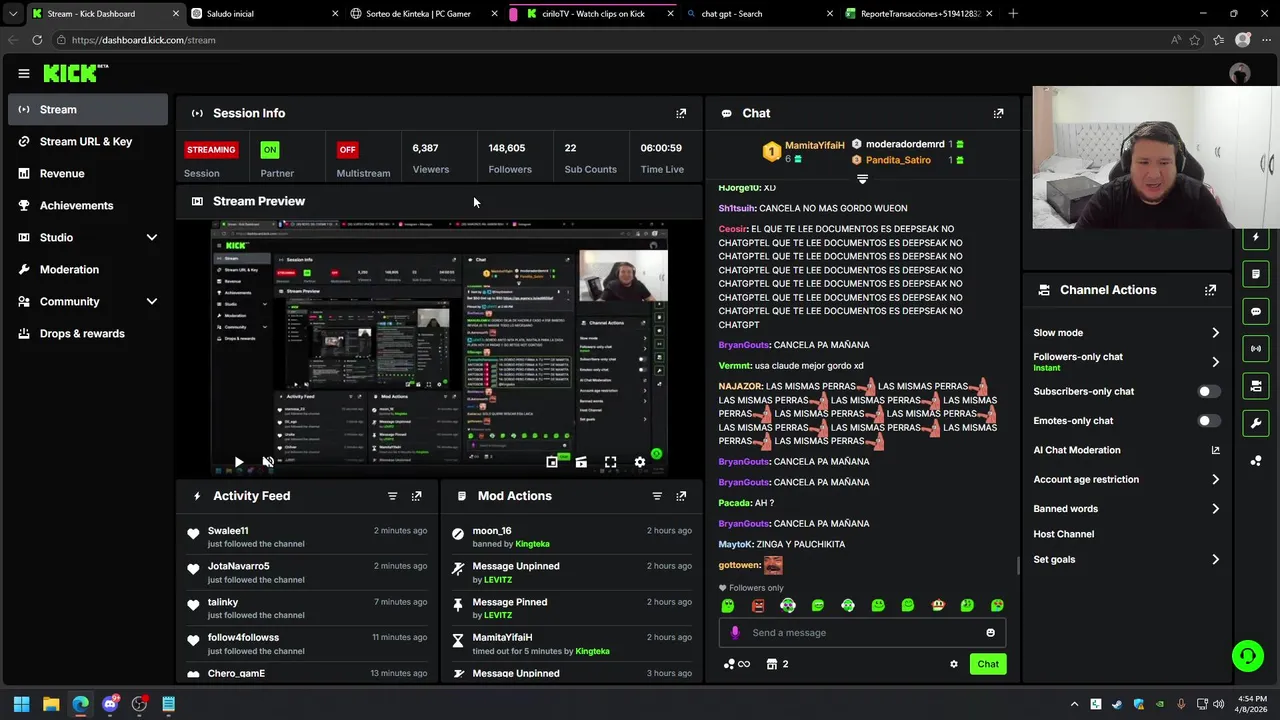This screenshot has width=1280, height=720.
Task: Open Drops & rewards in sidebar
Action: tap(88, 334)
